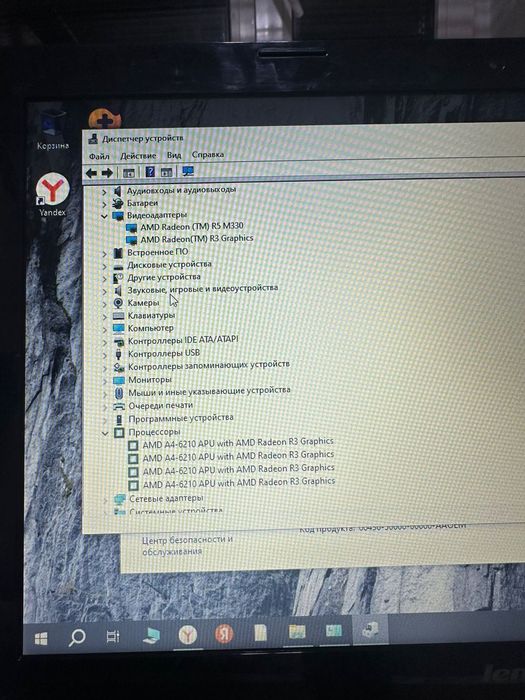Expand the Батареи node
The width and height of the screenshot is (525, 700).
104,204
